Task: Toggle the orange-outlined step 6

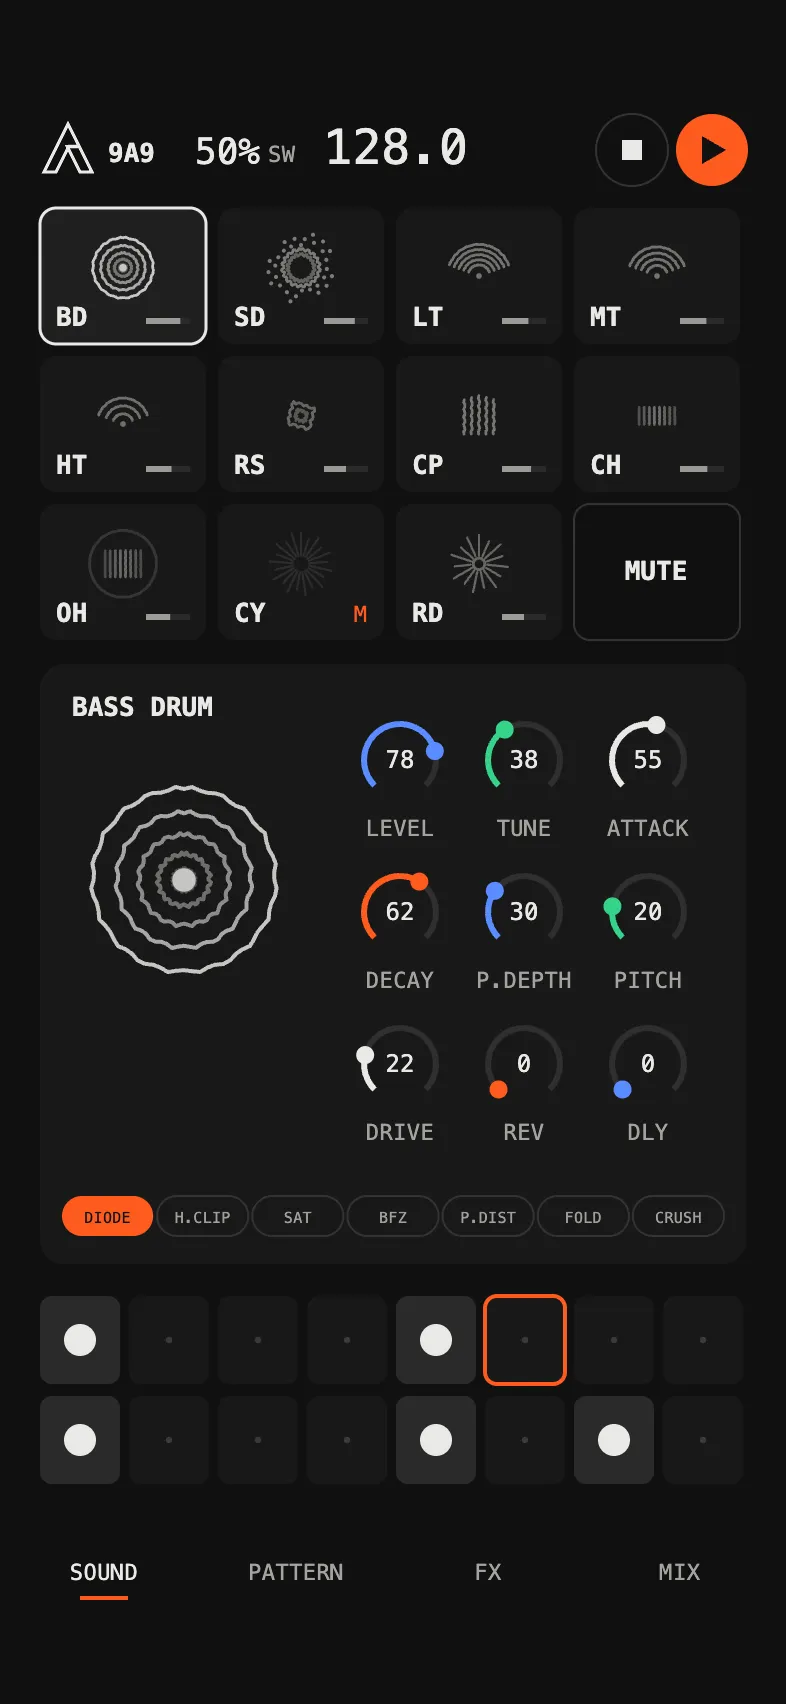Action: tap(525, 1340)
